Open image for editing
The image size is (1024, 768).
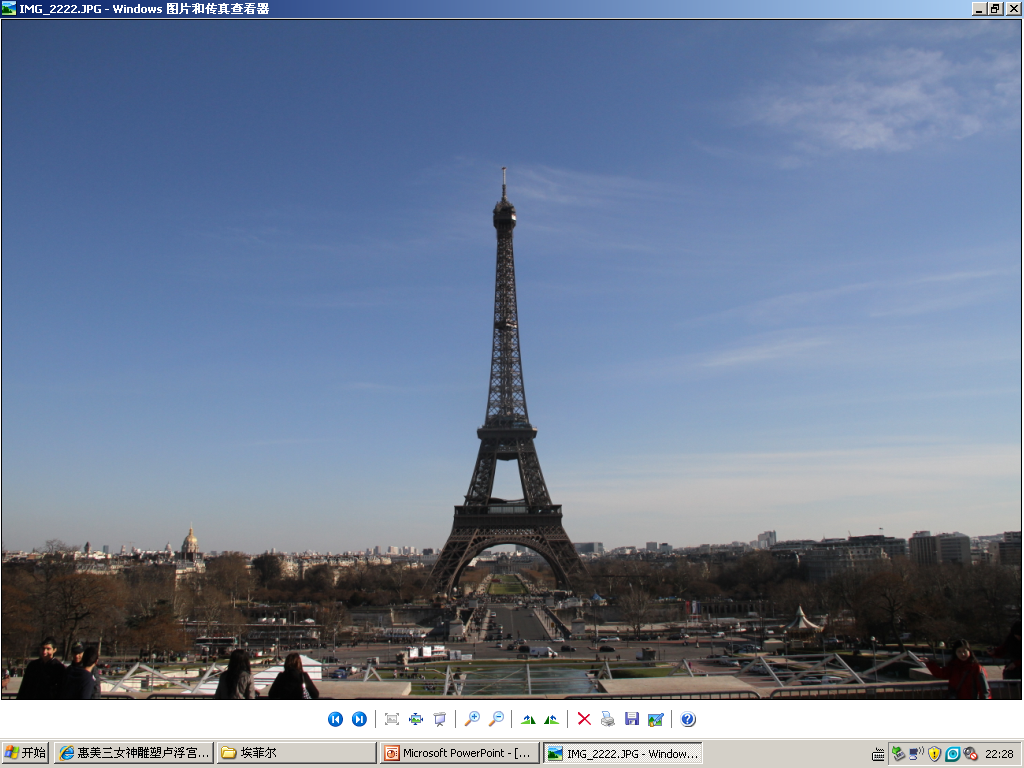(x=655, y=719)
